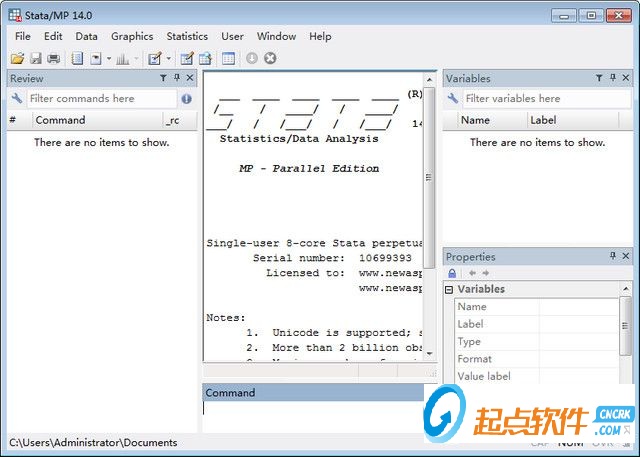640x457 pixels.
Task: Click the 'Filter commands here' field
Action: [x=102, y=99]
